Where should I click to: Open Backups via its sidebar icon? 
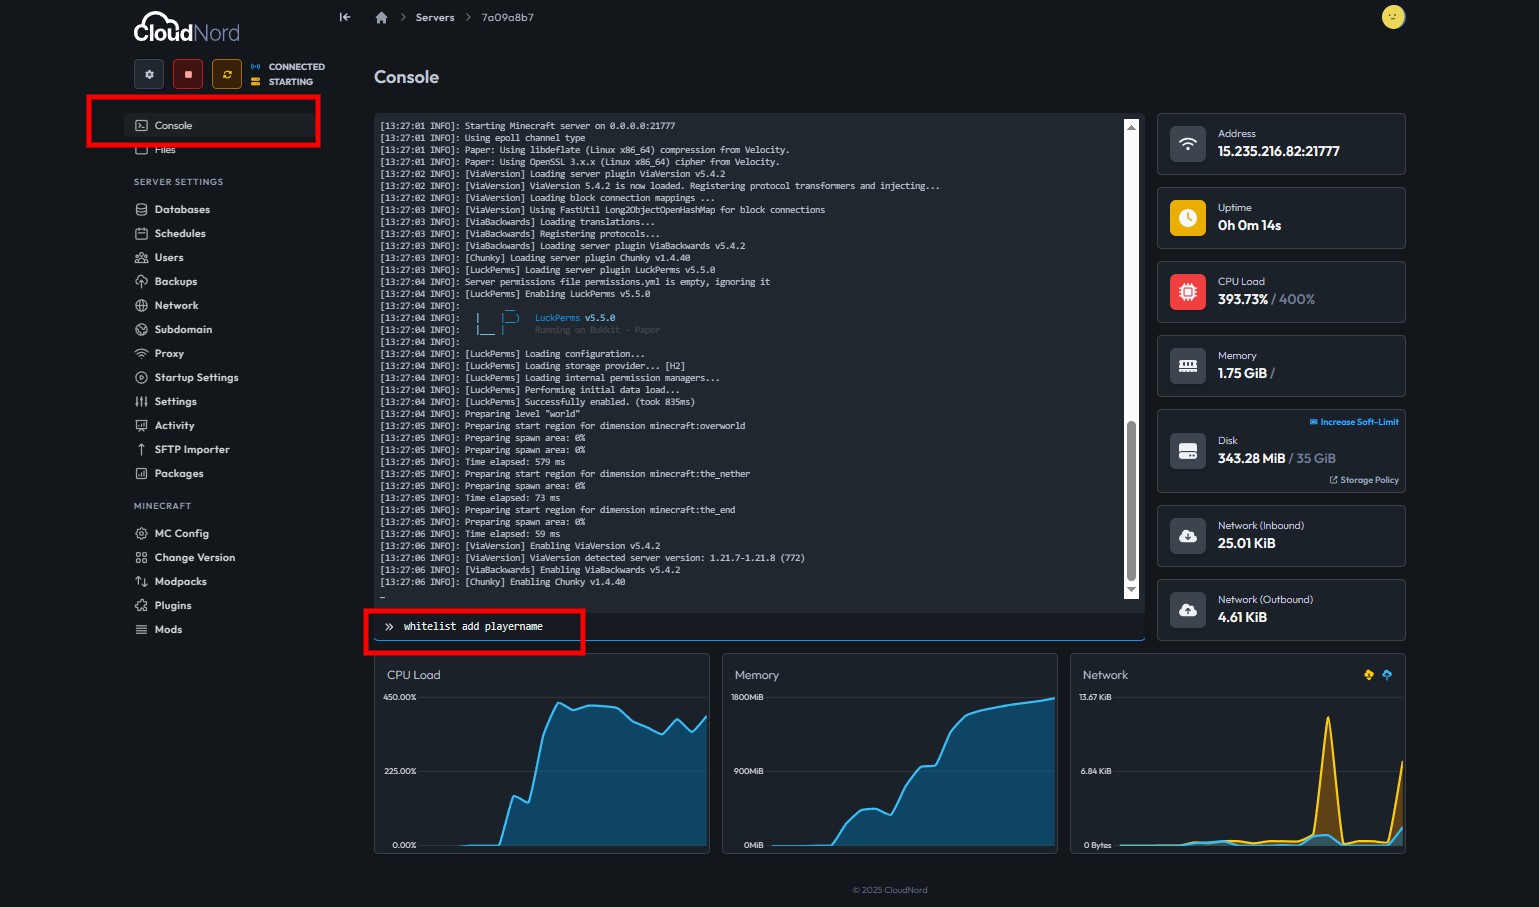tap(142, 282)
